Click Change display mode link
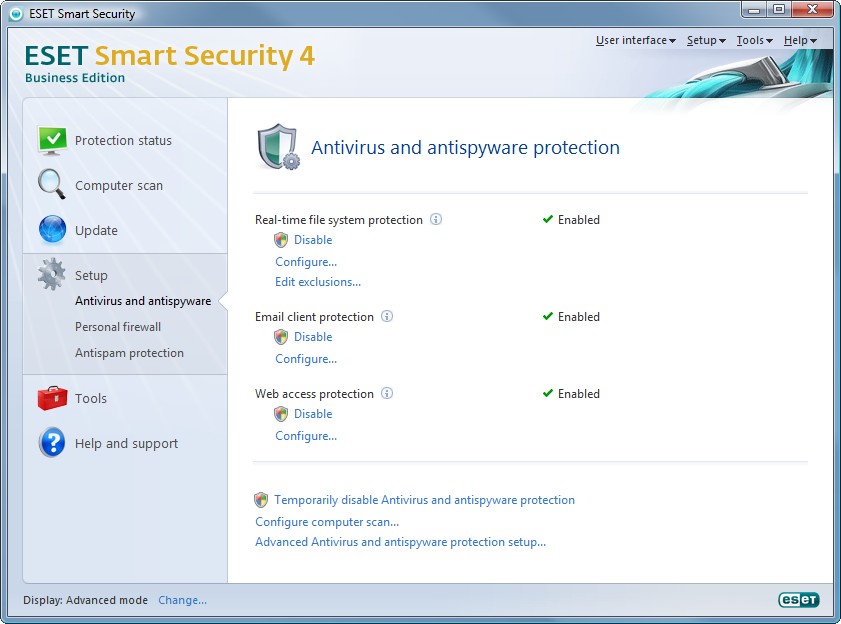The width and height of the screenshot is (841, 624). [x=182, y=600]
